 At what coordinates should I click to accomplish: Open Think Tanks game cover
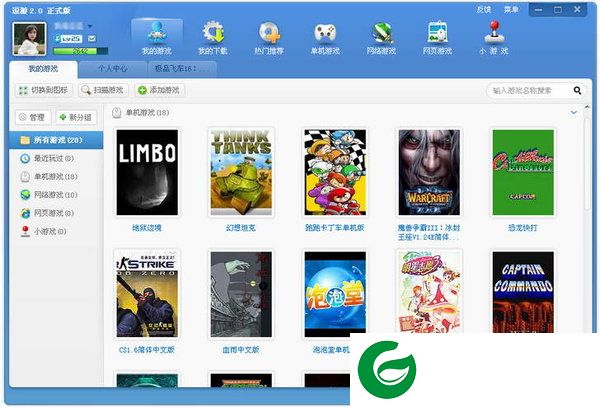pyautogui.click(x=241, y=172)
